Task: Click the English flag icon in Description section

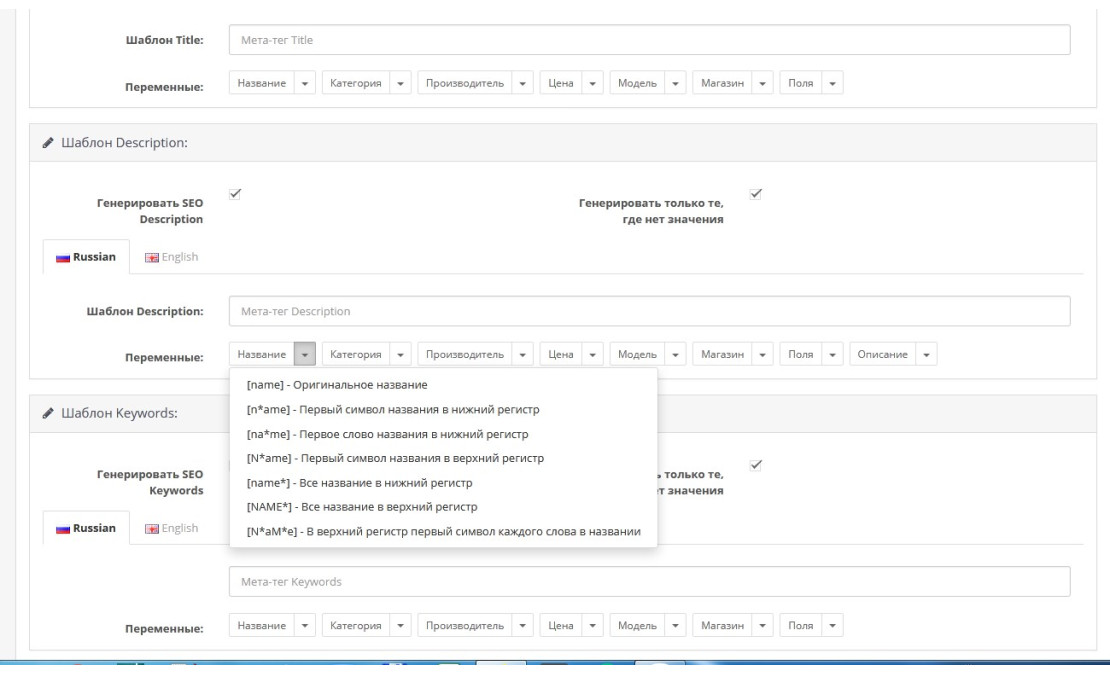Action: point(151,257)
